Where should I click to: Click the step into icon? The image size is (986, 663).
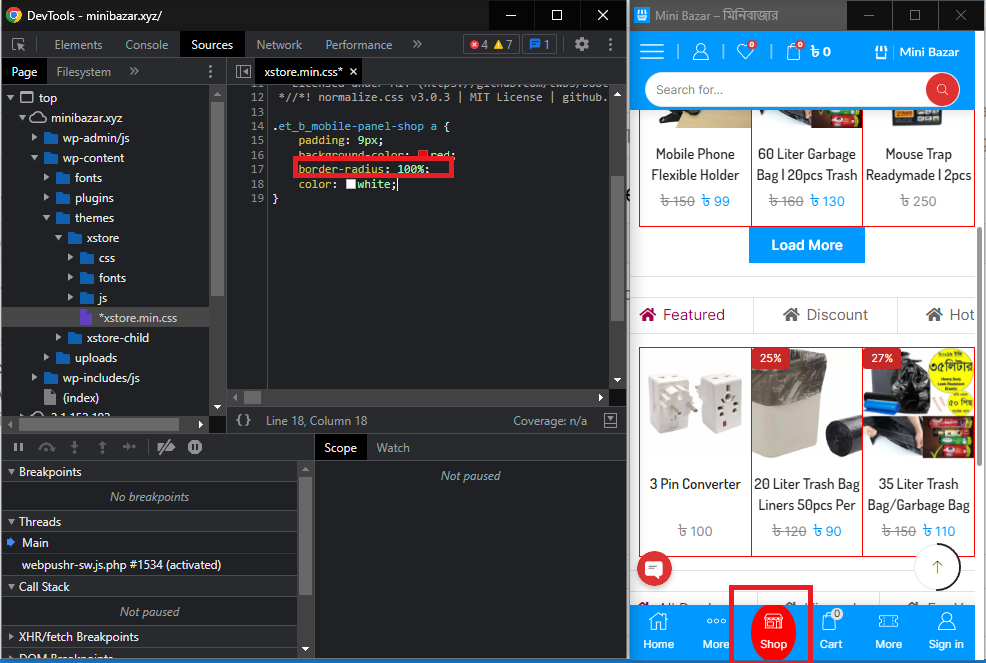[74, 447]
